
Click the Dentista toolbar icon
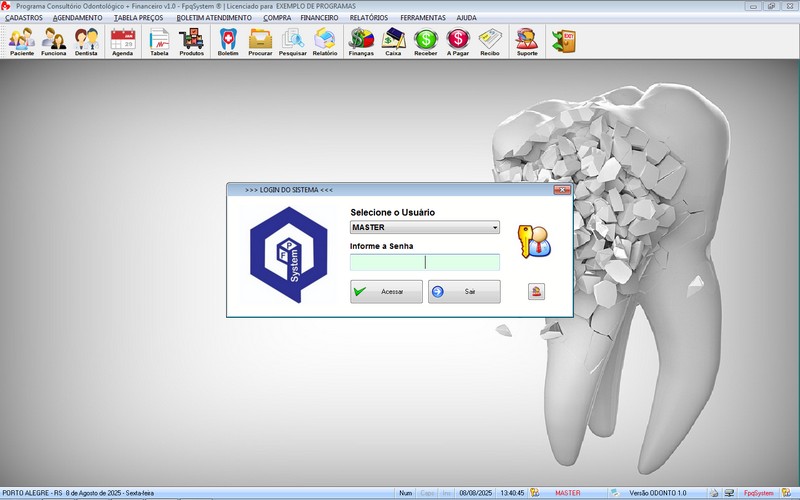pyautogui.click(x=86, y=41)
